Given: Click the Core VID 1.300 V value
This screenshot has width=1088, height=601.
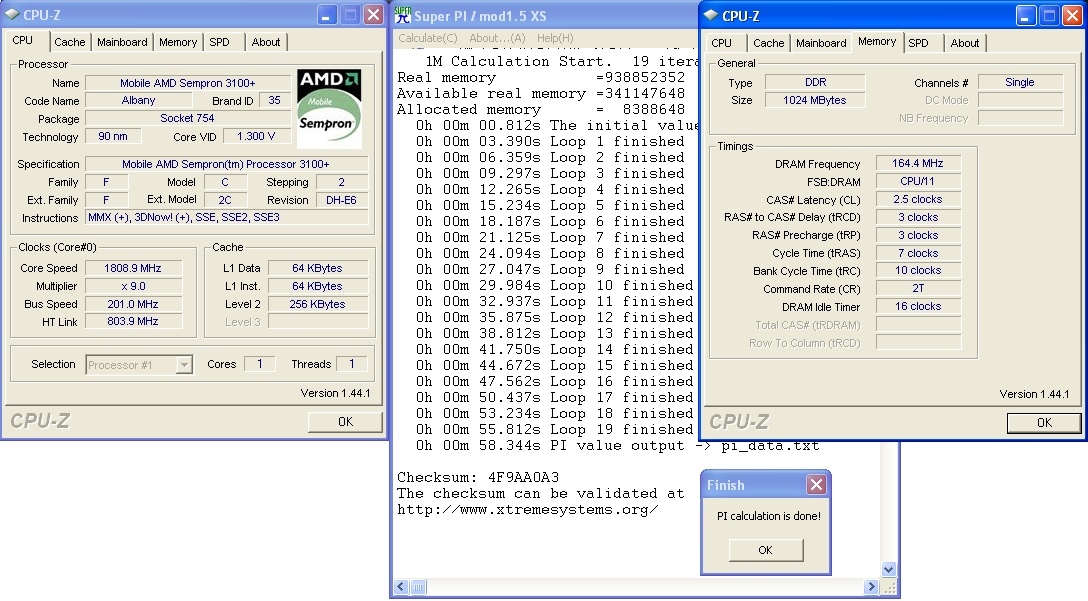Looking at the screenshot, I should [256, 137].
